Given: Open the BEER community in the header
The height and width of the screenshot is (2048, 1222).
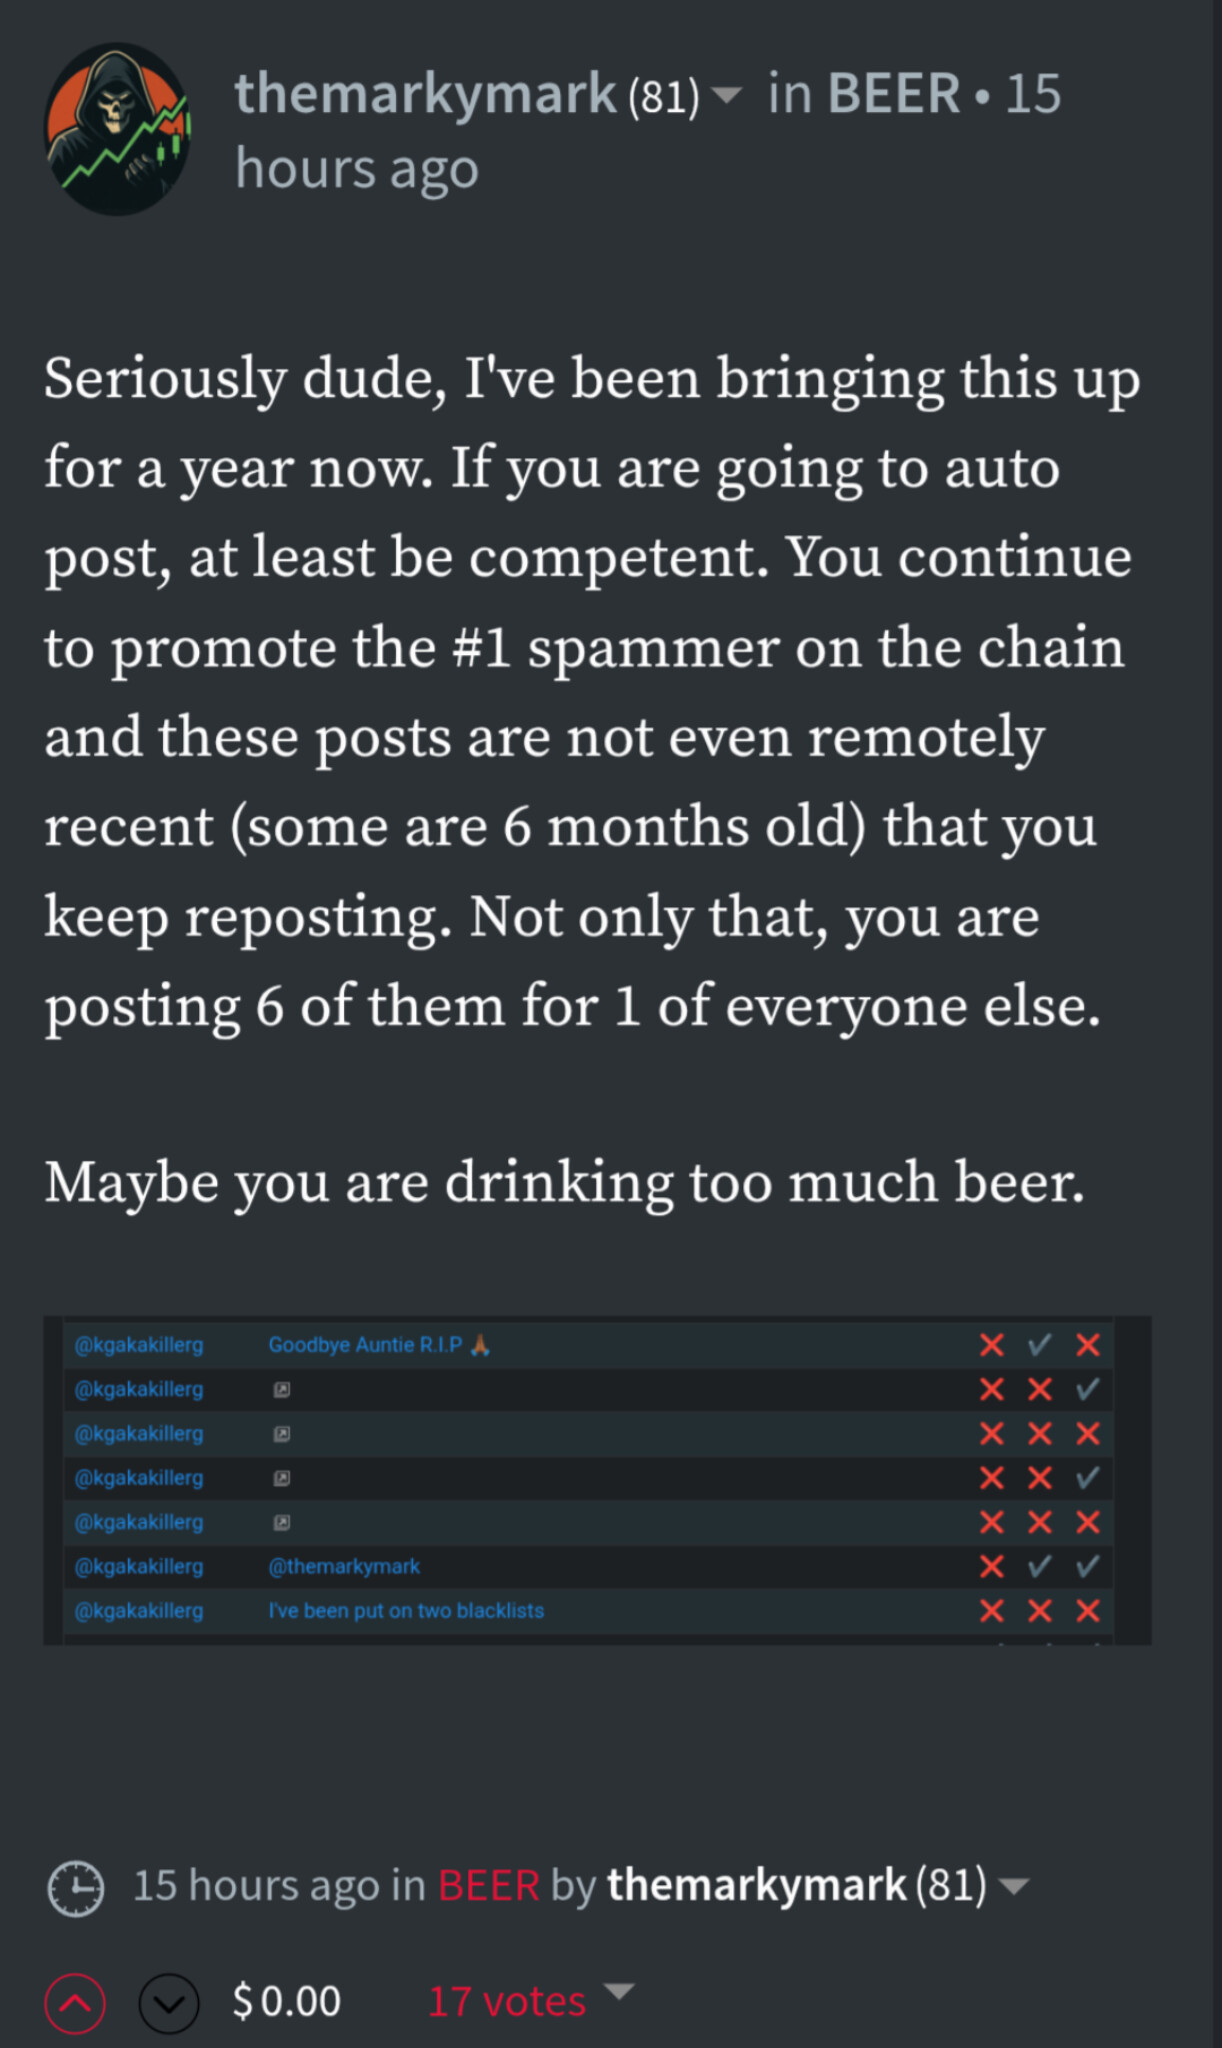Looking at the screenshot, I should [x=894, y=94].
